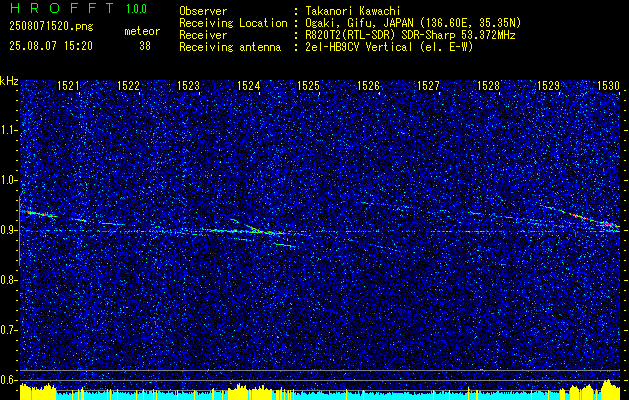
Task: Click time marker 1526
Action: tap(368, 85)
